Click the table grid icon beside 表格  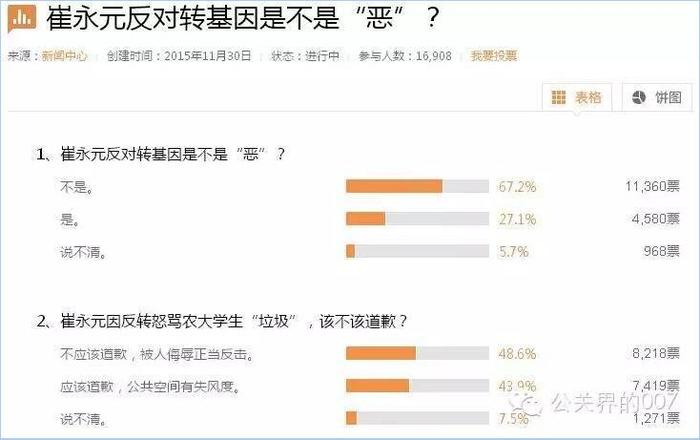point(558,97)
